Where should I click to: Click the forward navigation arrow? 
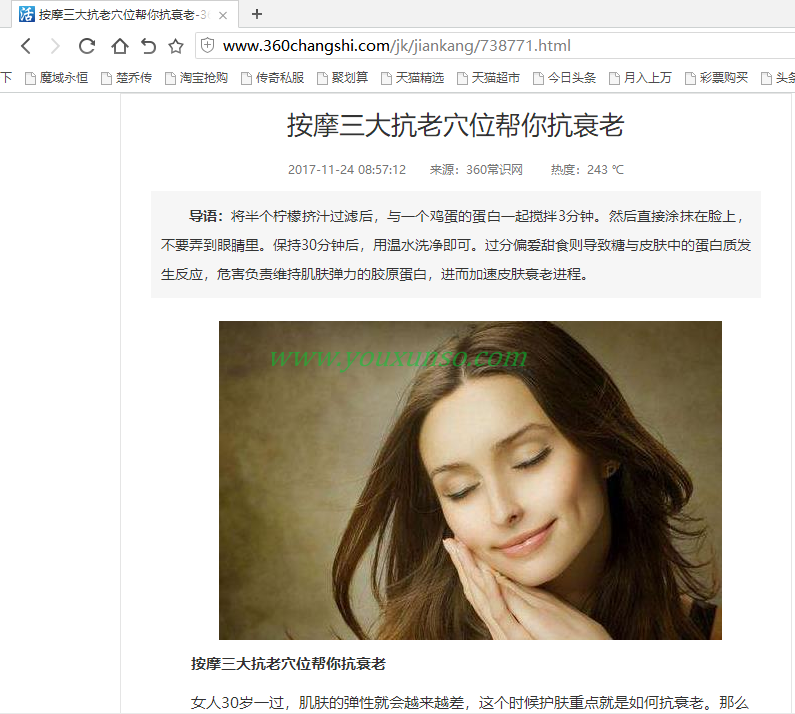coord(55,46)
